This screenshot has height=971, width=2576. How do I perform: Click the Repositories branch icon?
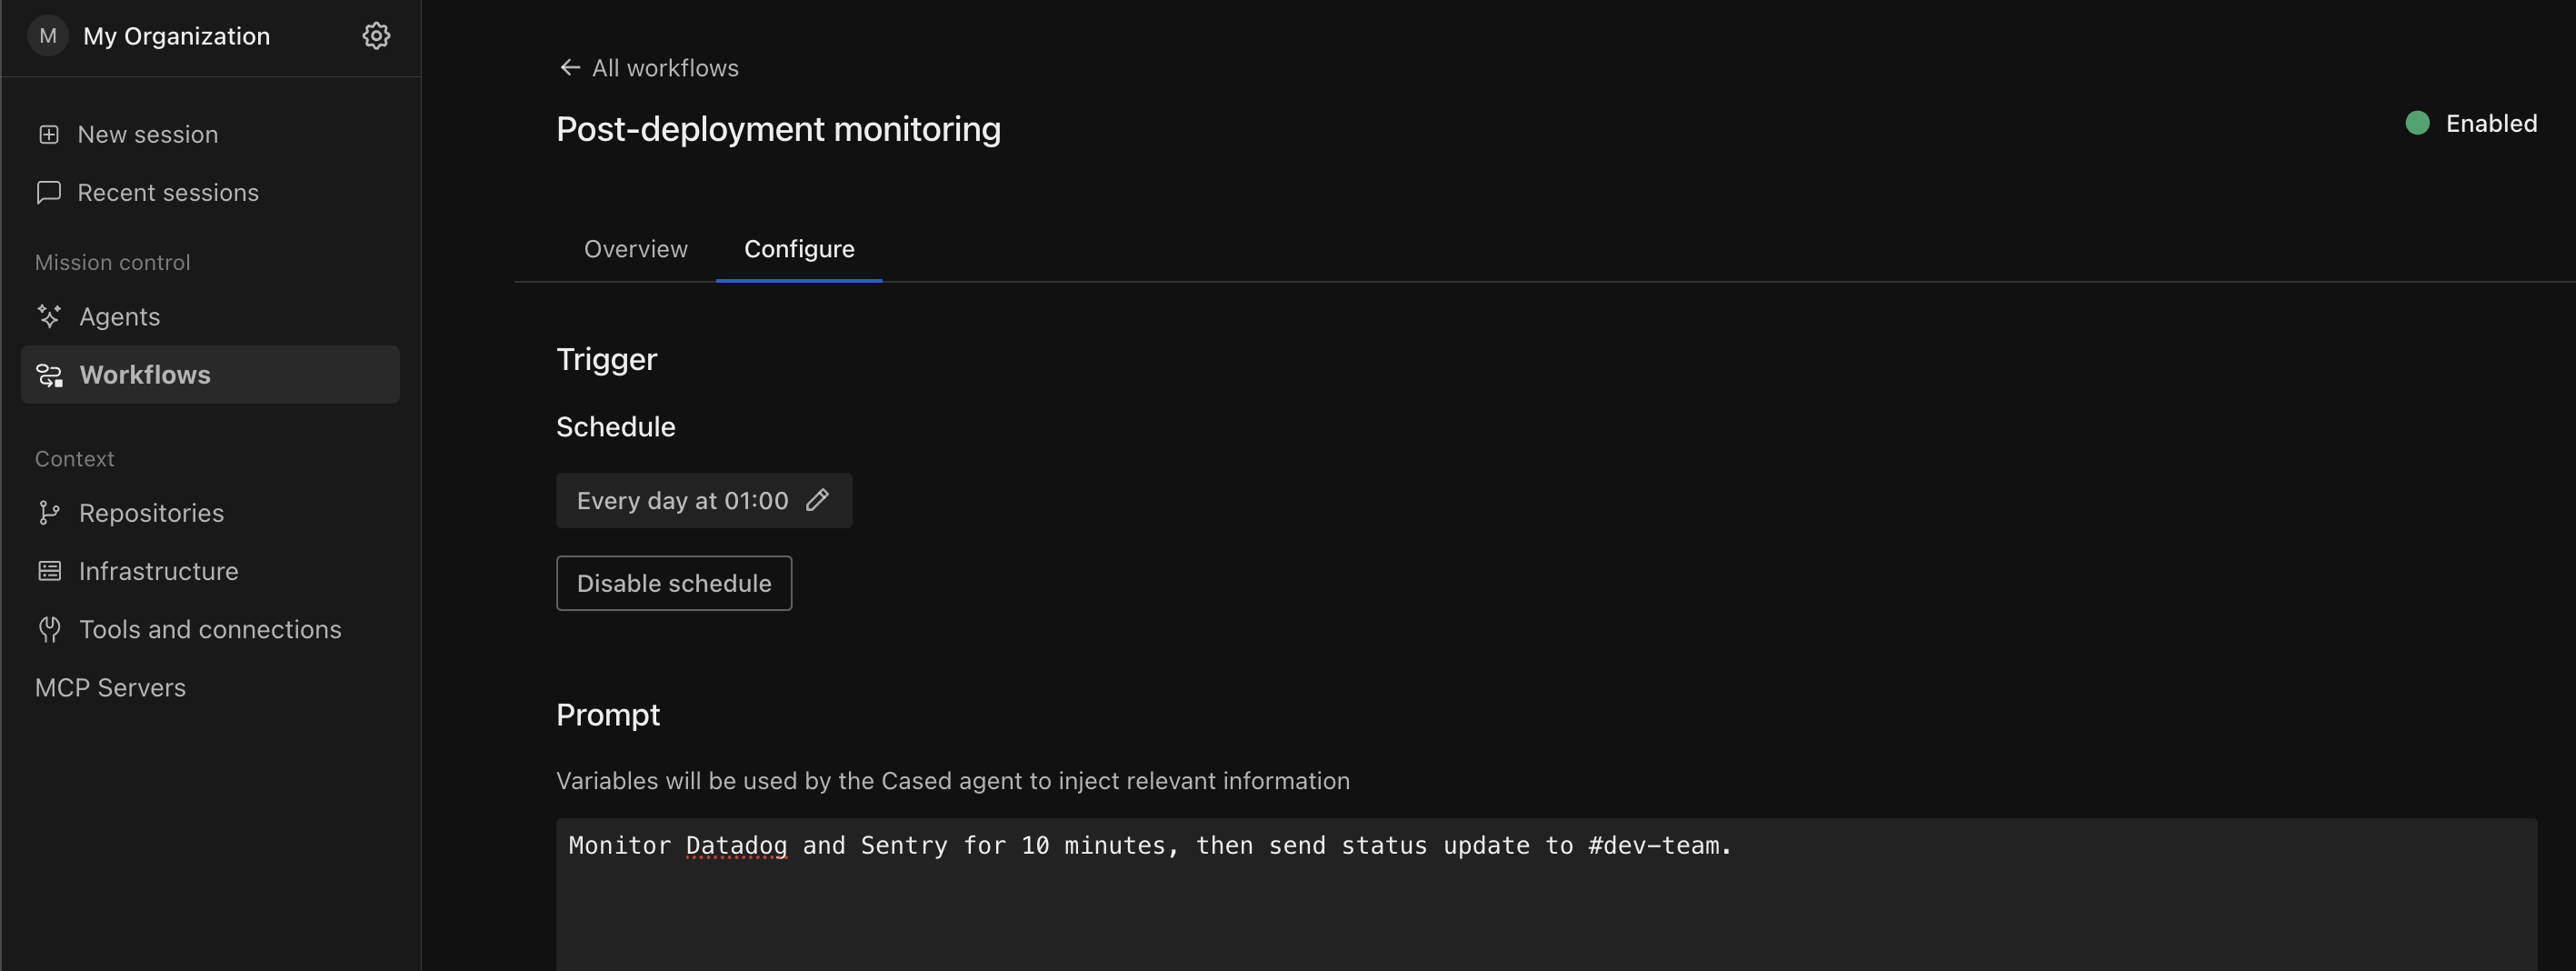click(x=49, y=513)
